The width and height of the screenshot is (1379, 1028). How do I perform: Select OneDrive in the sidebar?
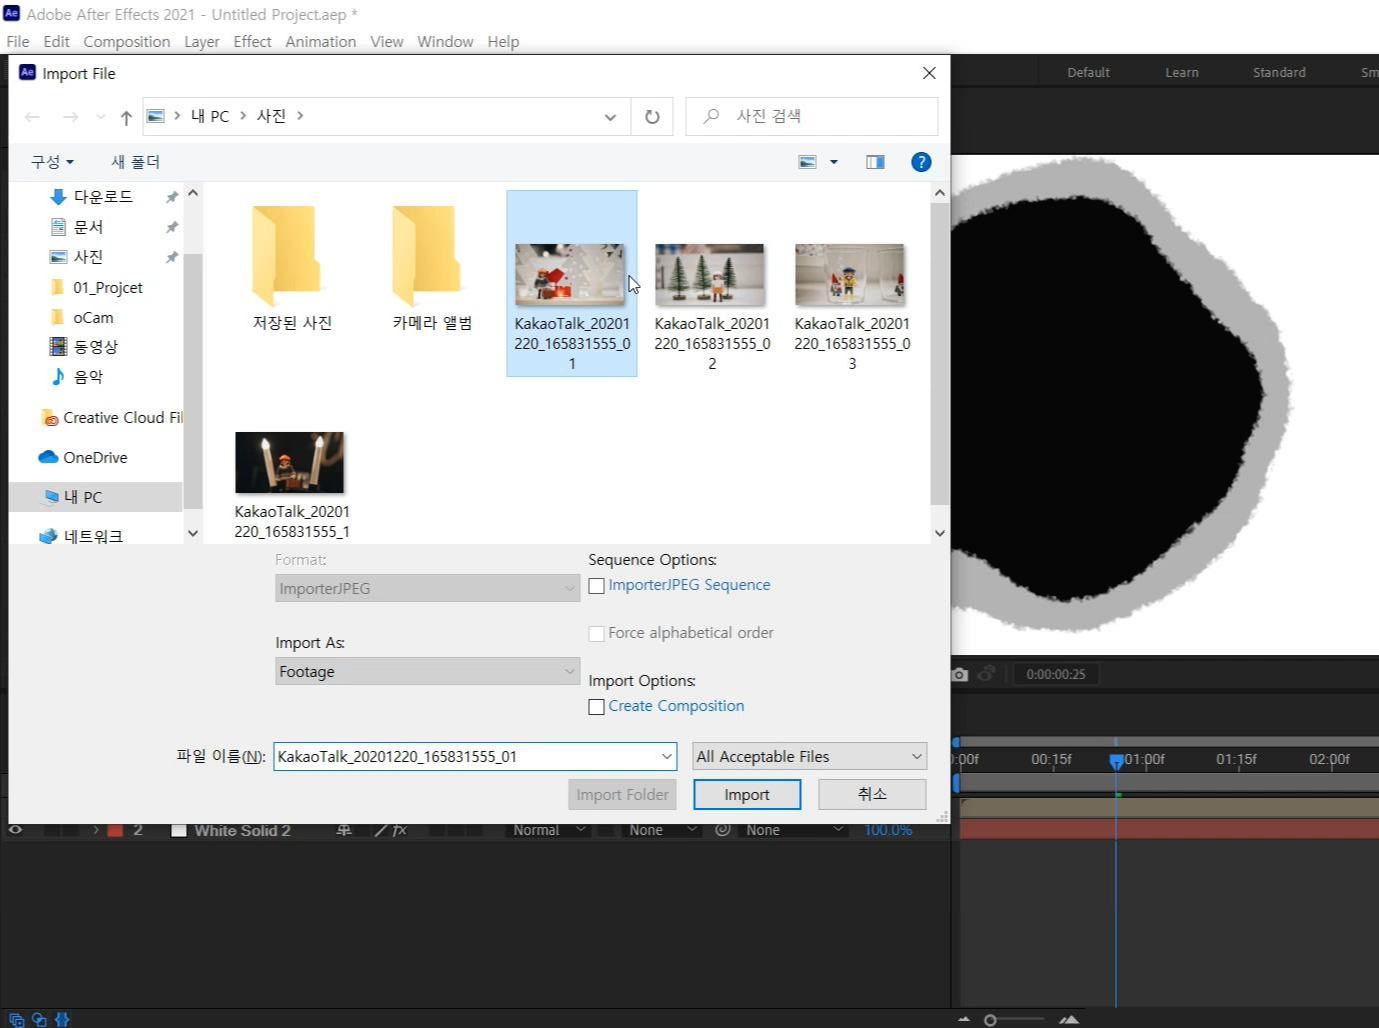(95, 457)
